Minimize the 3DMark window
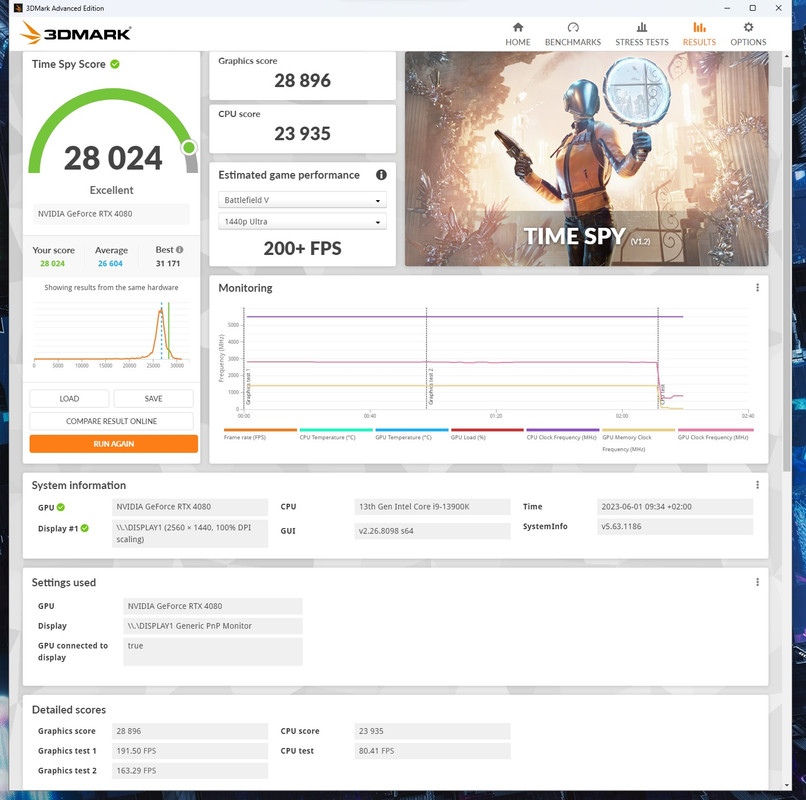This screenshot has height=800, width=806. coord(727,8)
